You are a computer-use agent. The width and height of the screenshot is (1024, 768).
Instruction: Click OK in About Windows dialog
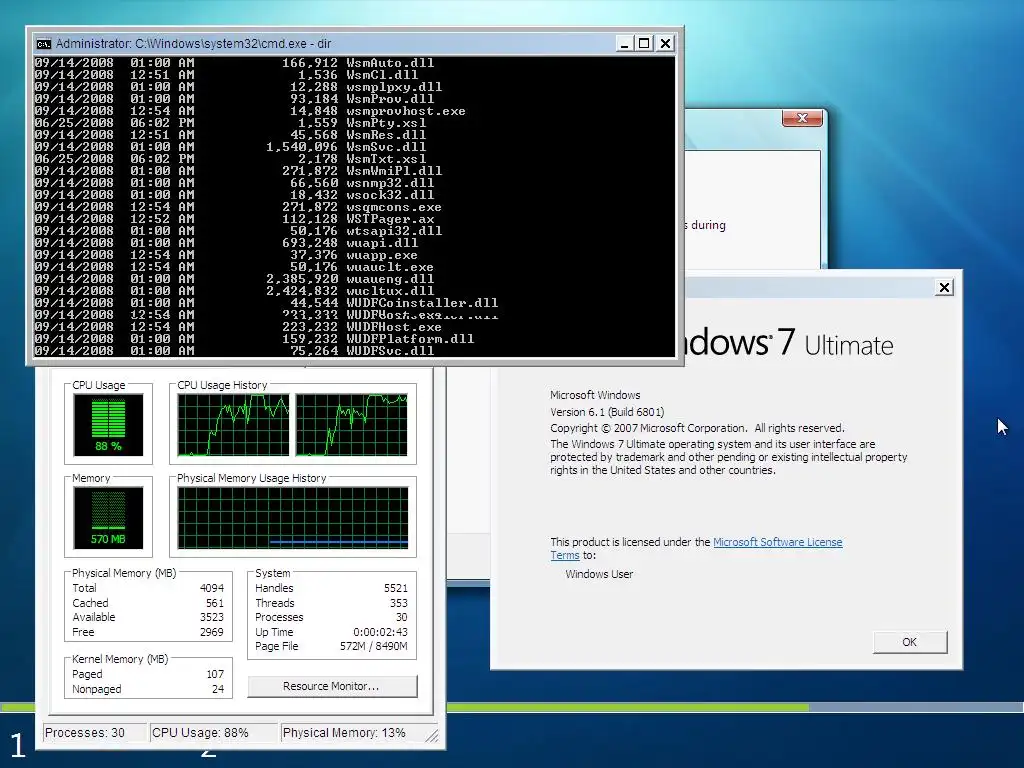(910, 642)
